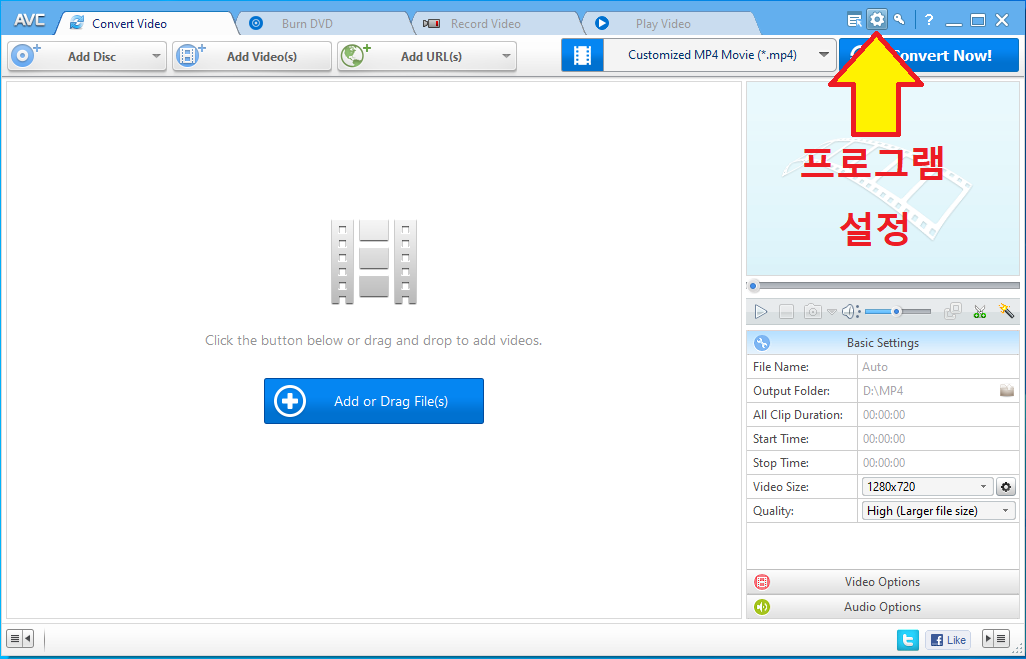Open the Add URL(s) dropdown arrow

click(506, 56)
